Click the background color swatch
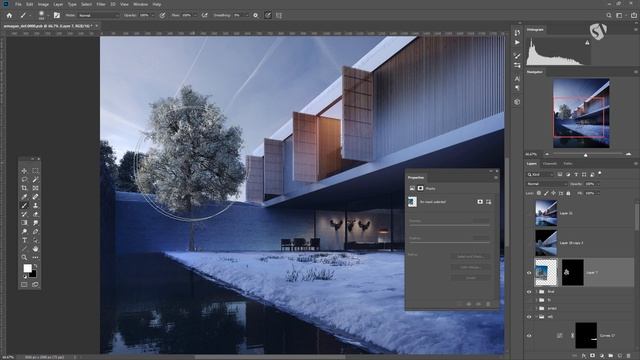This screenshot has width=640, height=360. click(33, 274)
